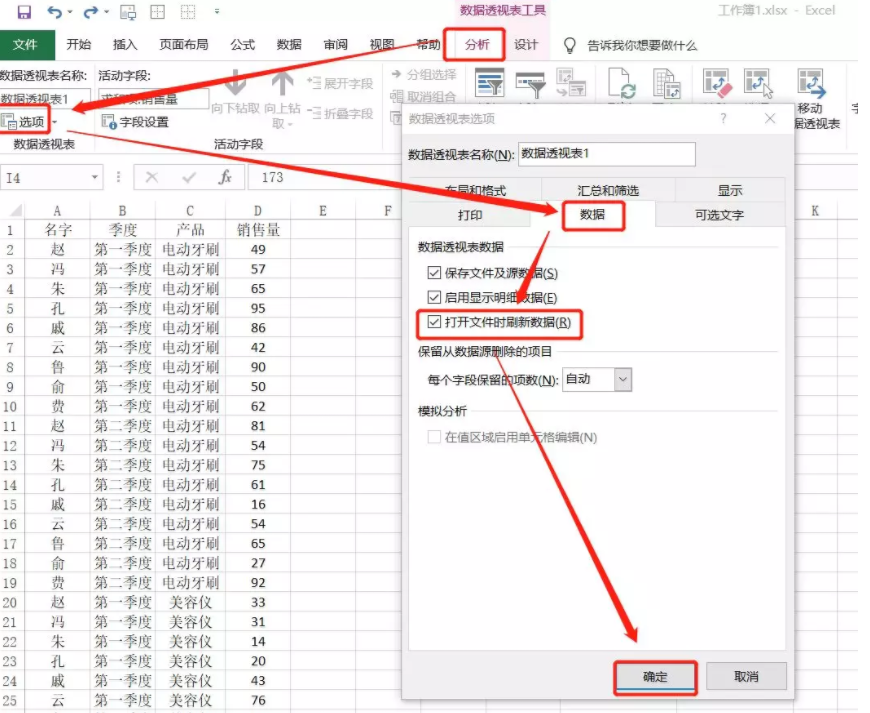Viewport: 870px width, 713px height.
Task: Click the solid-bordered grid quick access icon
Action: coord(158,12)
